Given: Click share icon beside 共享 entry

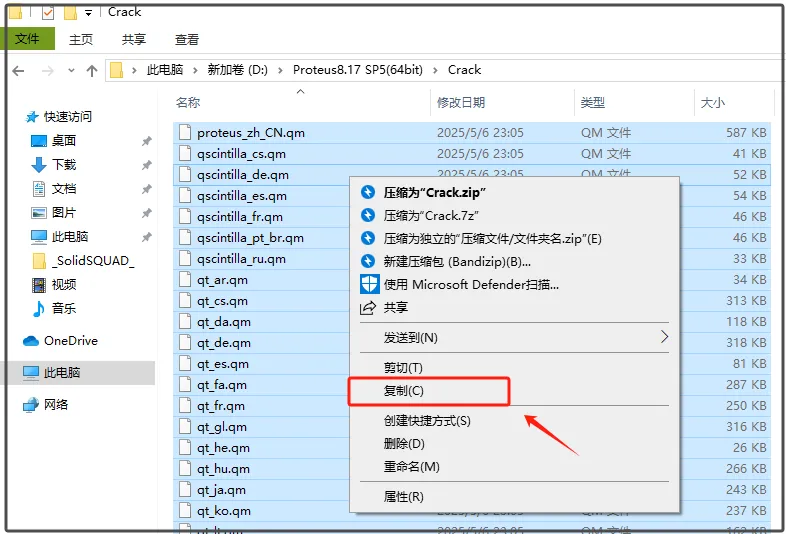Looking at the screenshot, I should click(368, 307).
